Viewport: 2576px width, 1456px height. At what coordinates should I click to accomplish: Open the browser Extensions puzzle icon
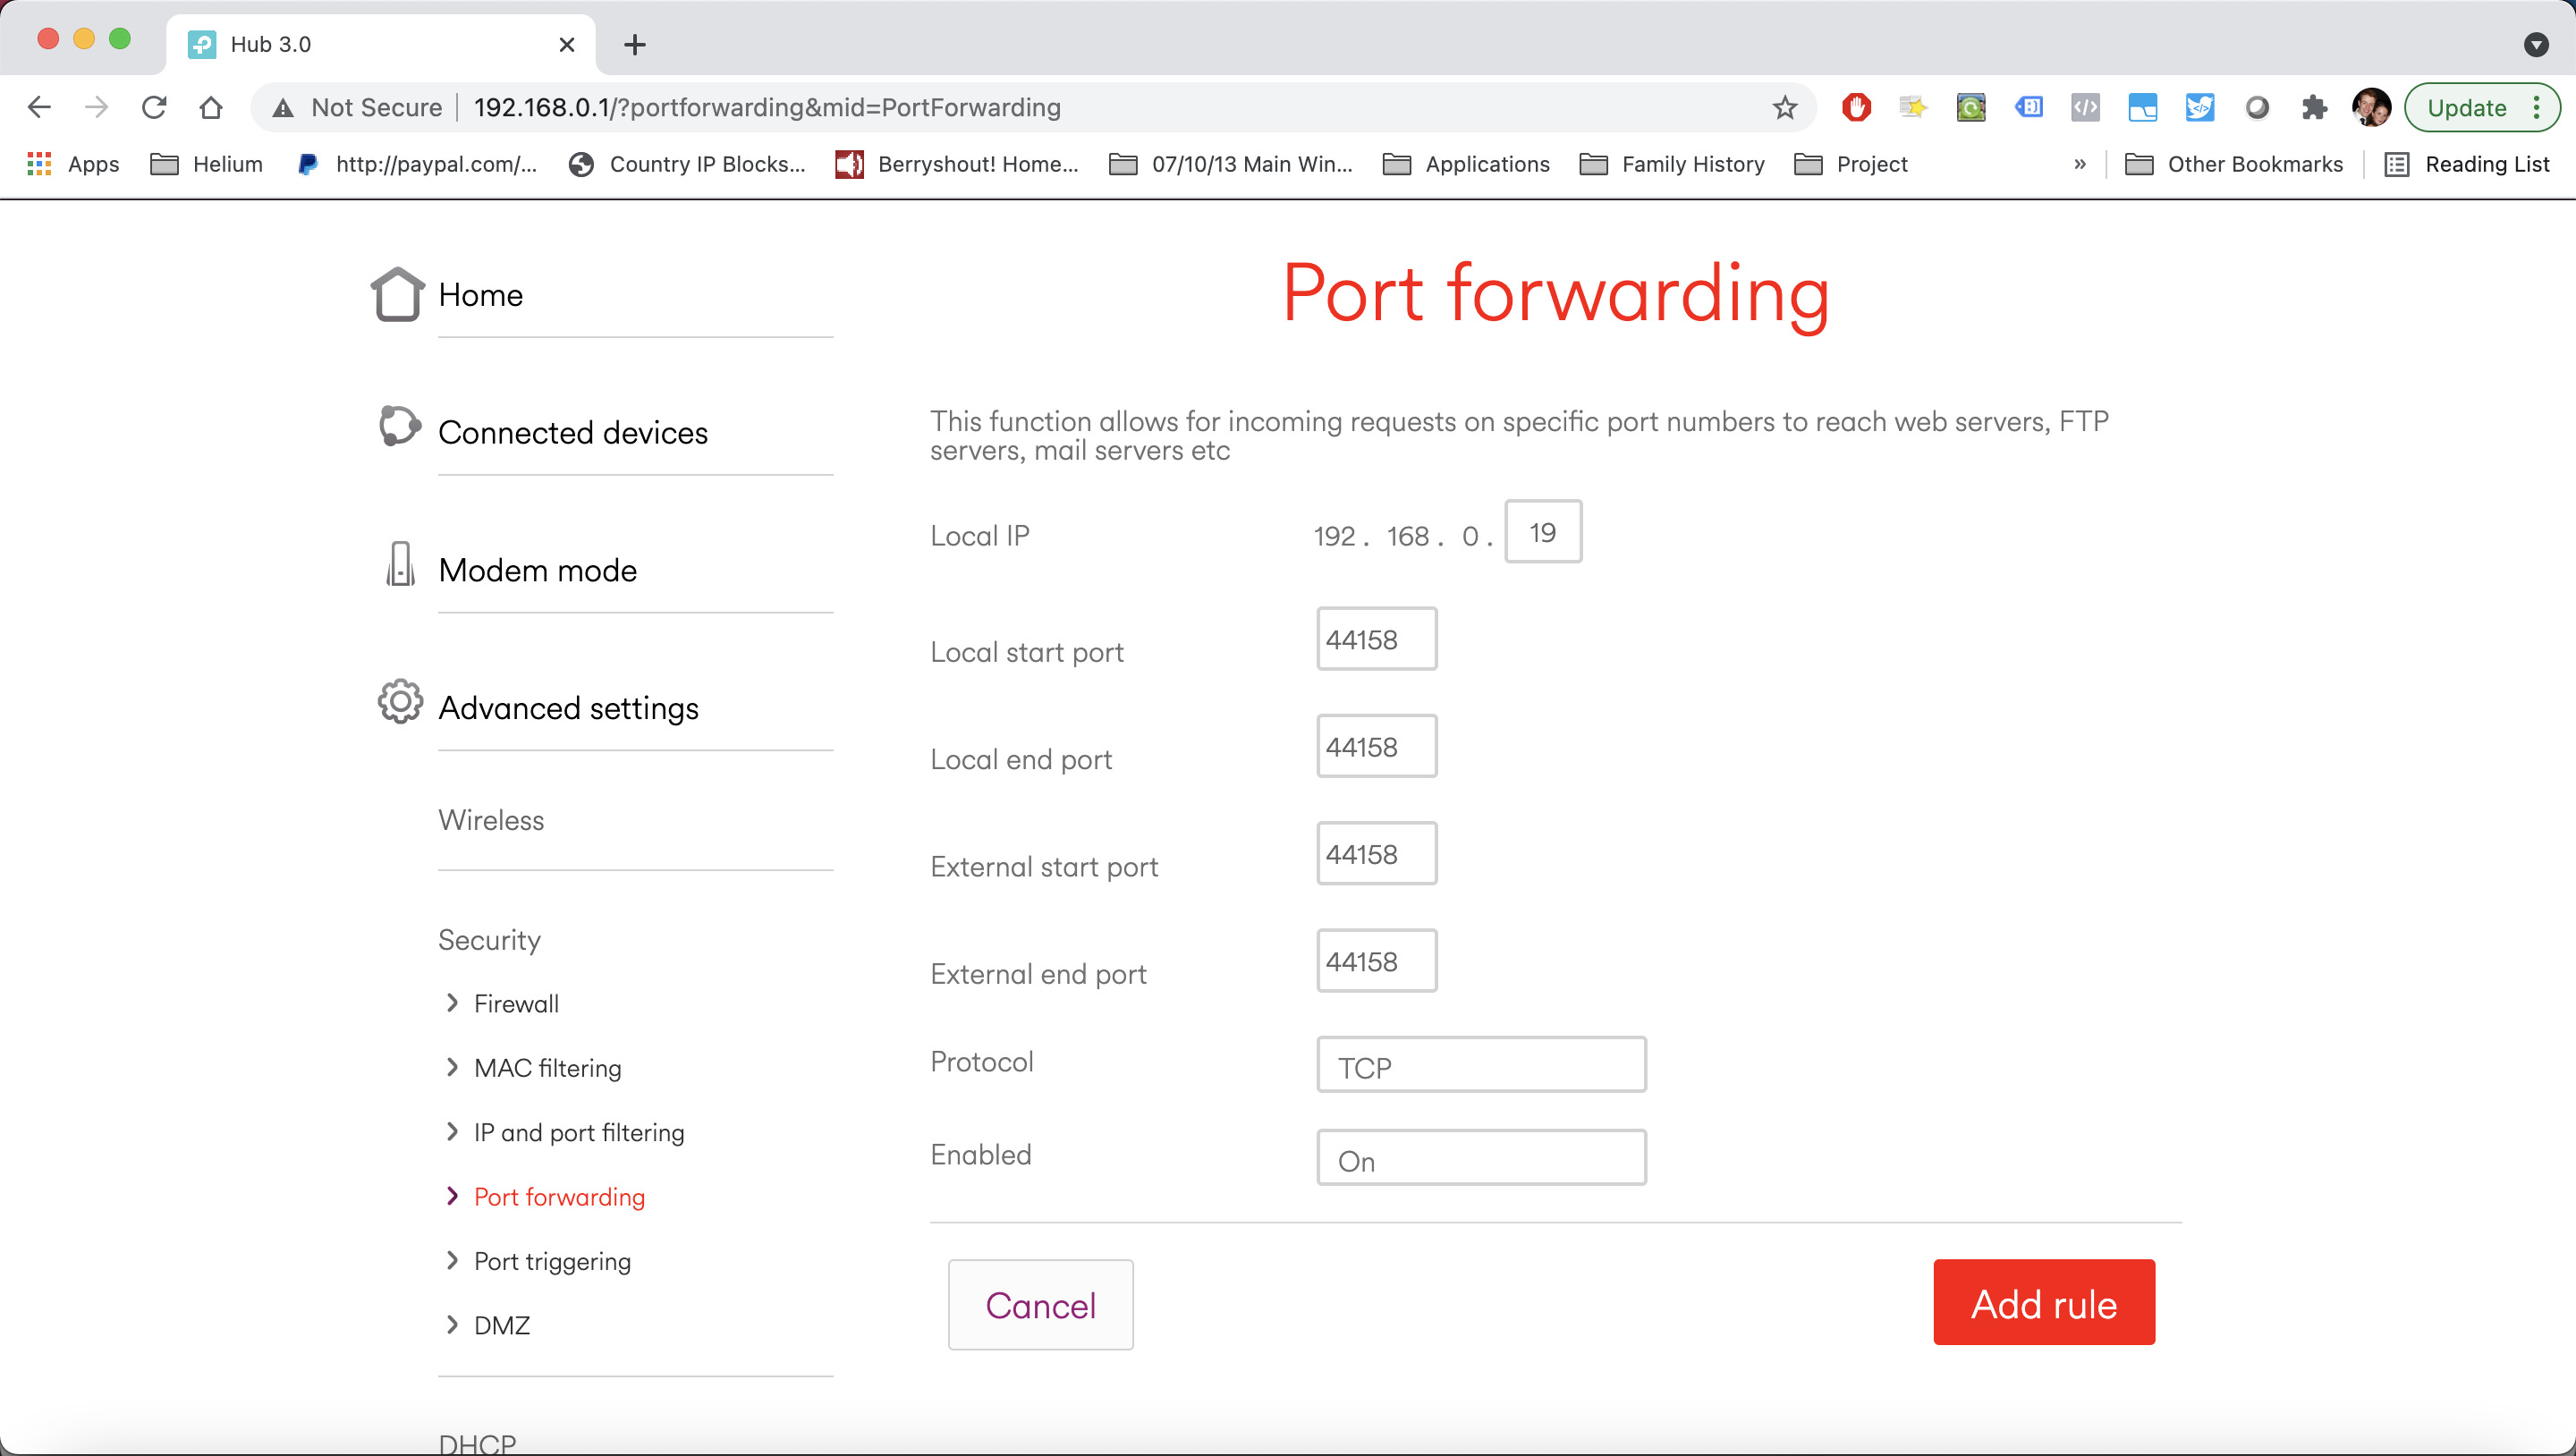tap(2313, 107)
